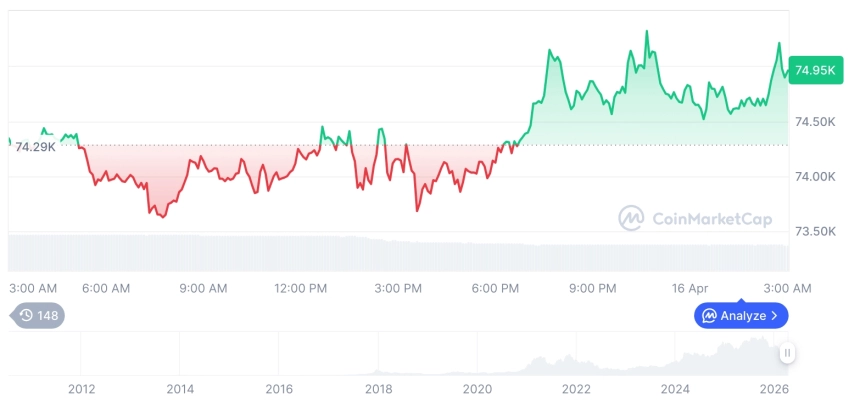Click the 12:00 PM time axis label
860x401 pixels.
coord(301,288)
